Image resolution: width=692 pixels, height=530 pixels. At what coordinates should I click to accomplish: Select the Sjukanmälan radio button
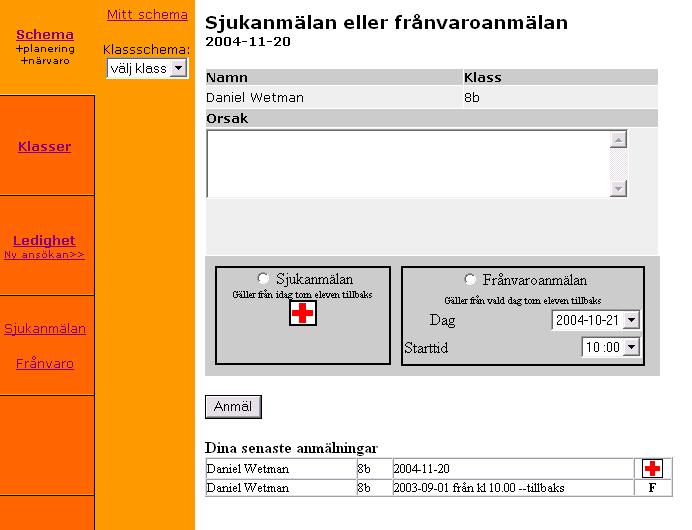[263, 278]
